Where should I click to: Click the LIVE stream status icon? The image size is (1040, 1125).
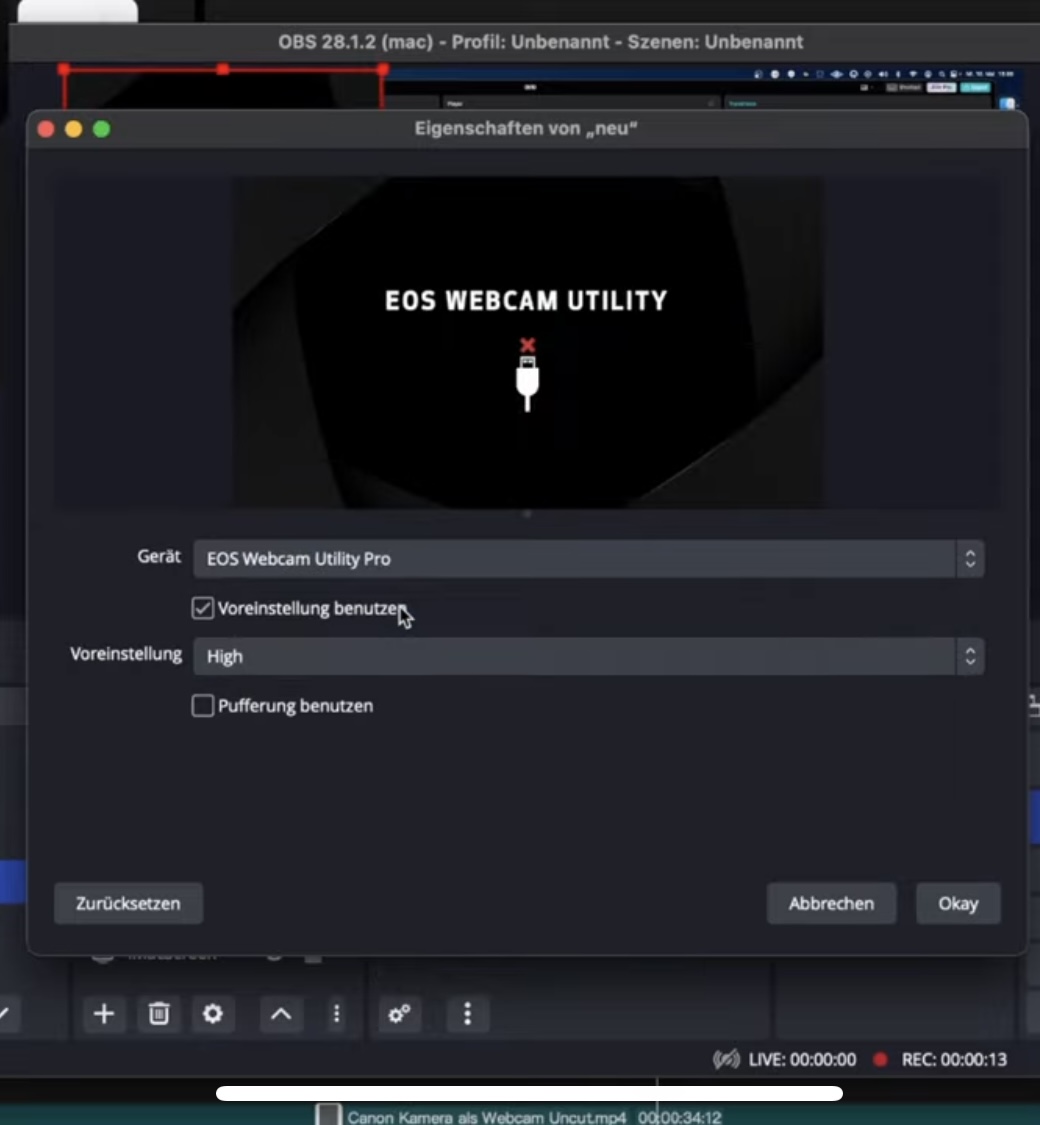[726, 1059]
